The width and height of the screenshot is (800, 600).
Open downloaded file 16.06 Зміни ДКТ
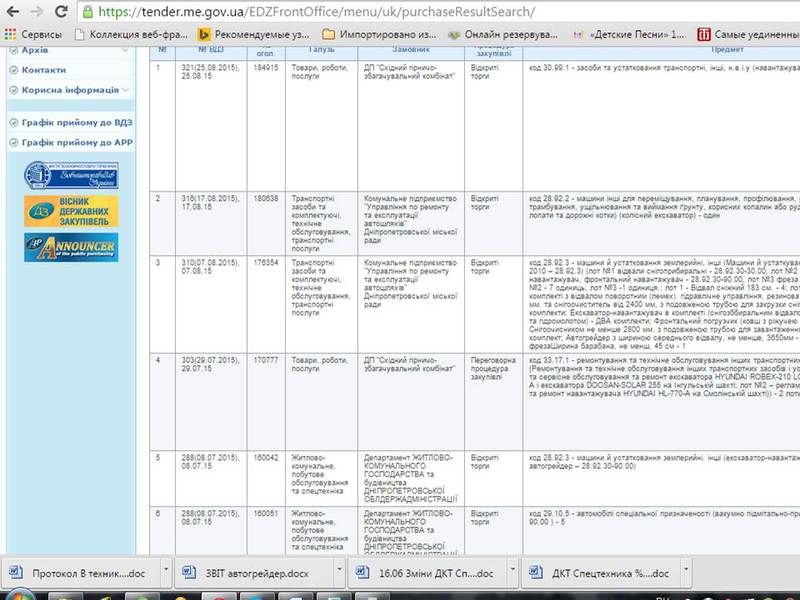424,573
